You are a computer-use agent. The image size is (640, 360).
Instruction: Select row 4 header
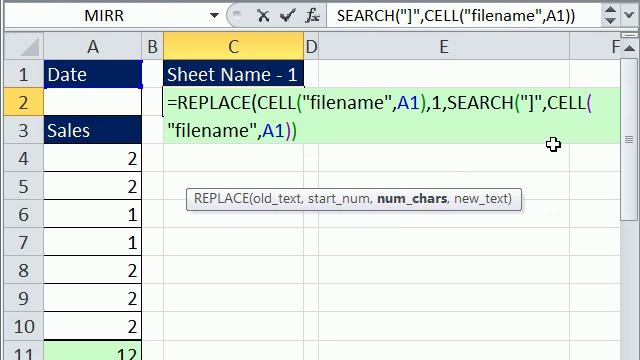pyautogui.click(x=24, y=158)
